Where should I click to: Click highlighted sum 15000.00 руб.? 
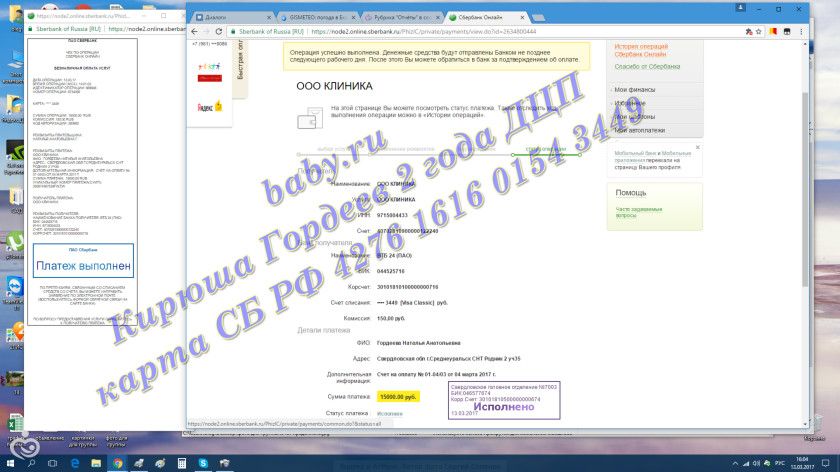[x=398, y=397]
